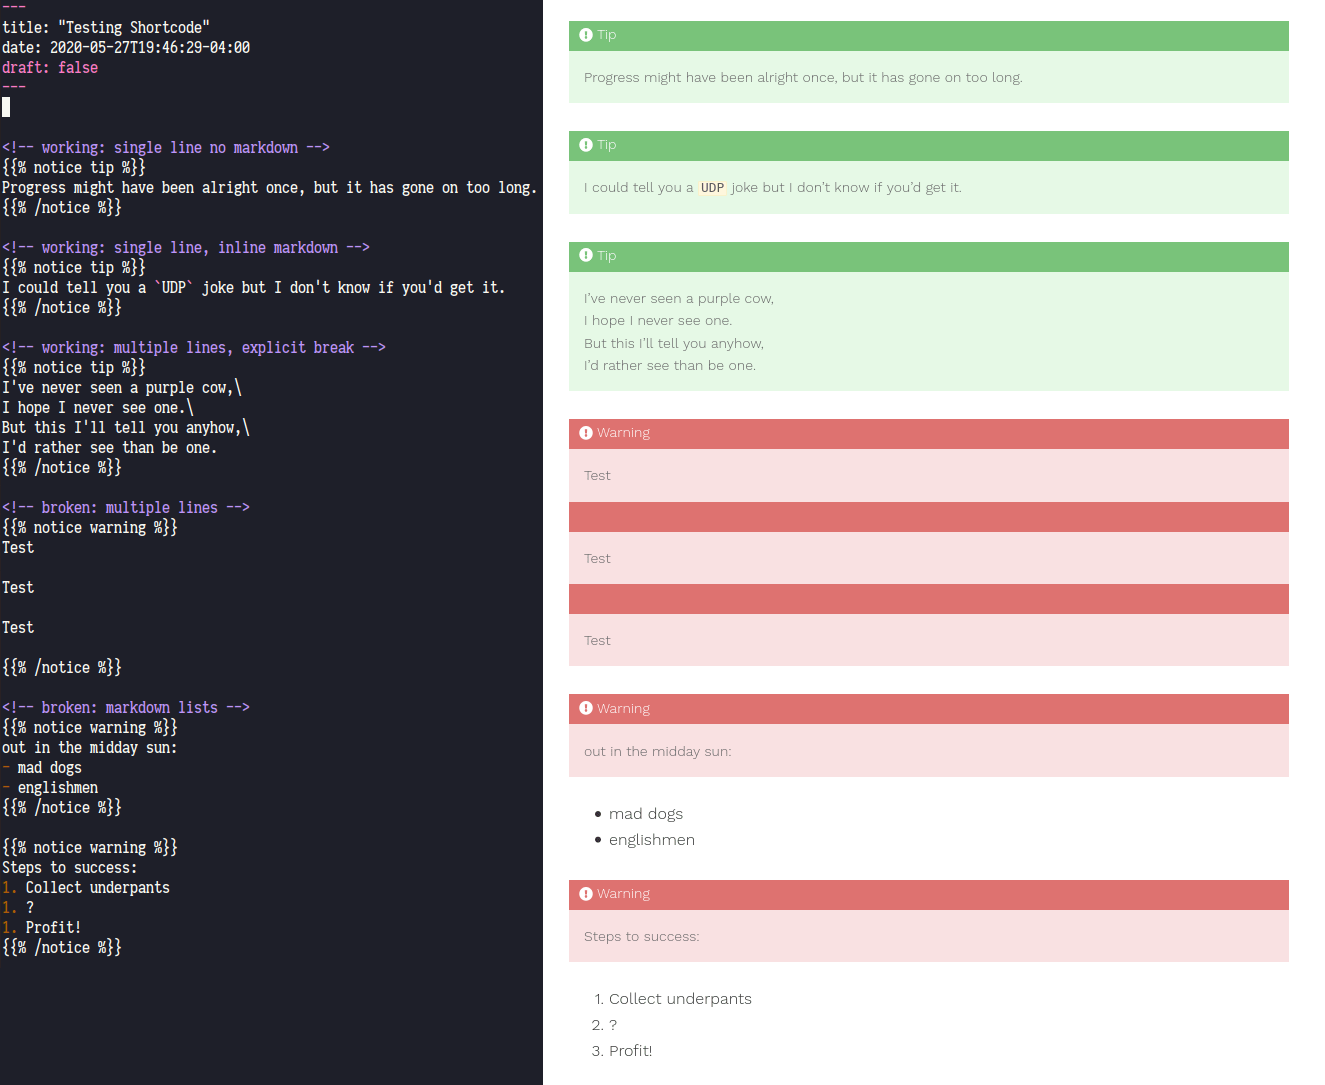Image resolution: width=1325 pixels, height=1085 pixels.
Task: Click the empty green bar between Test warnings
Action: (x=928, y=517)
